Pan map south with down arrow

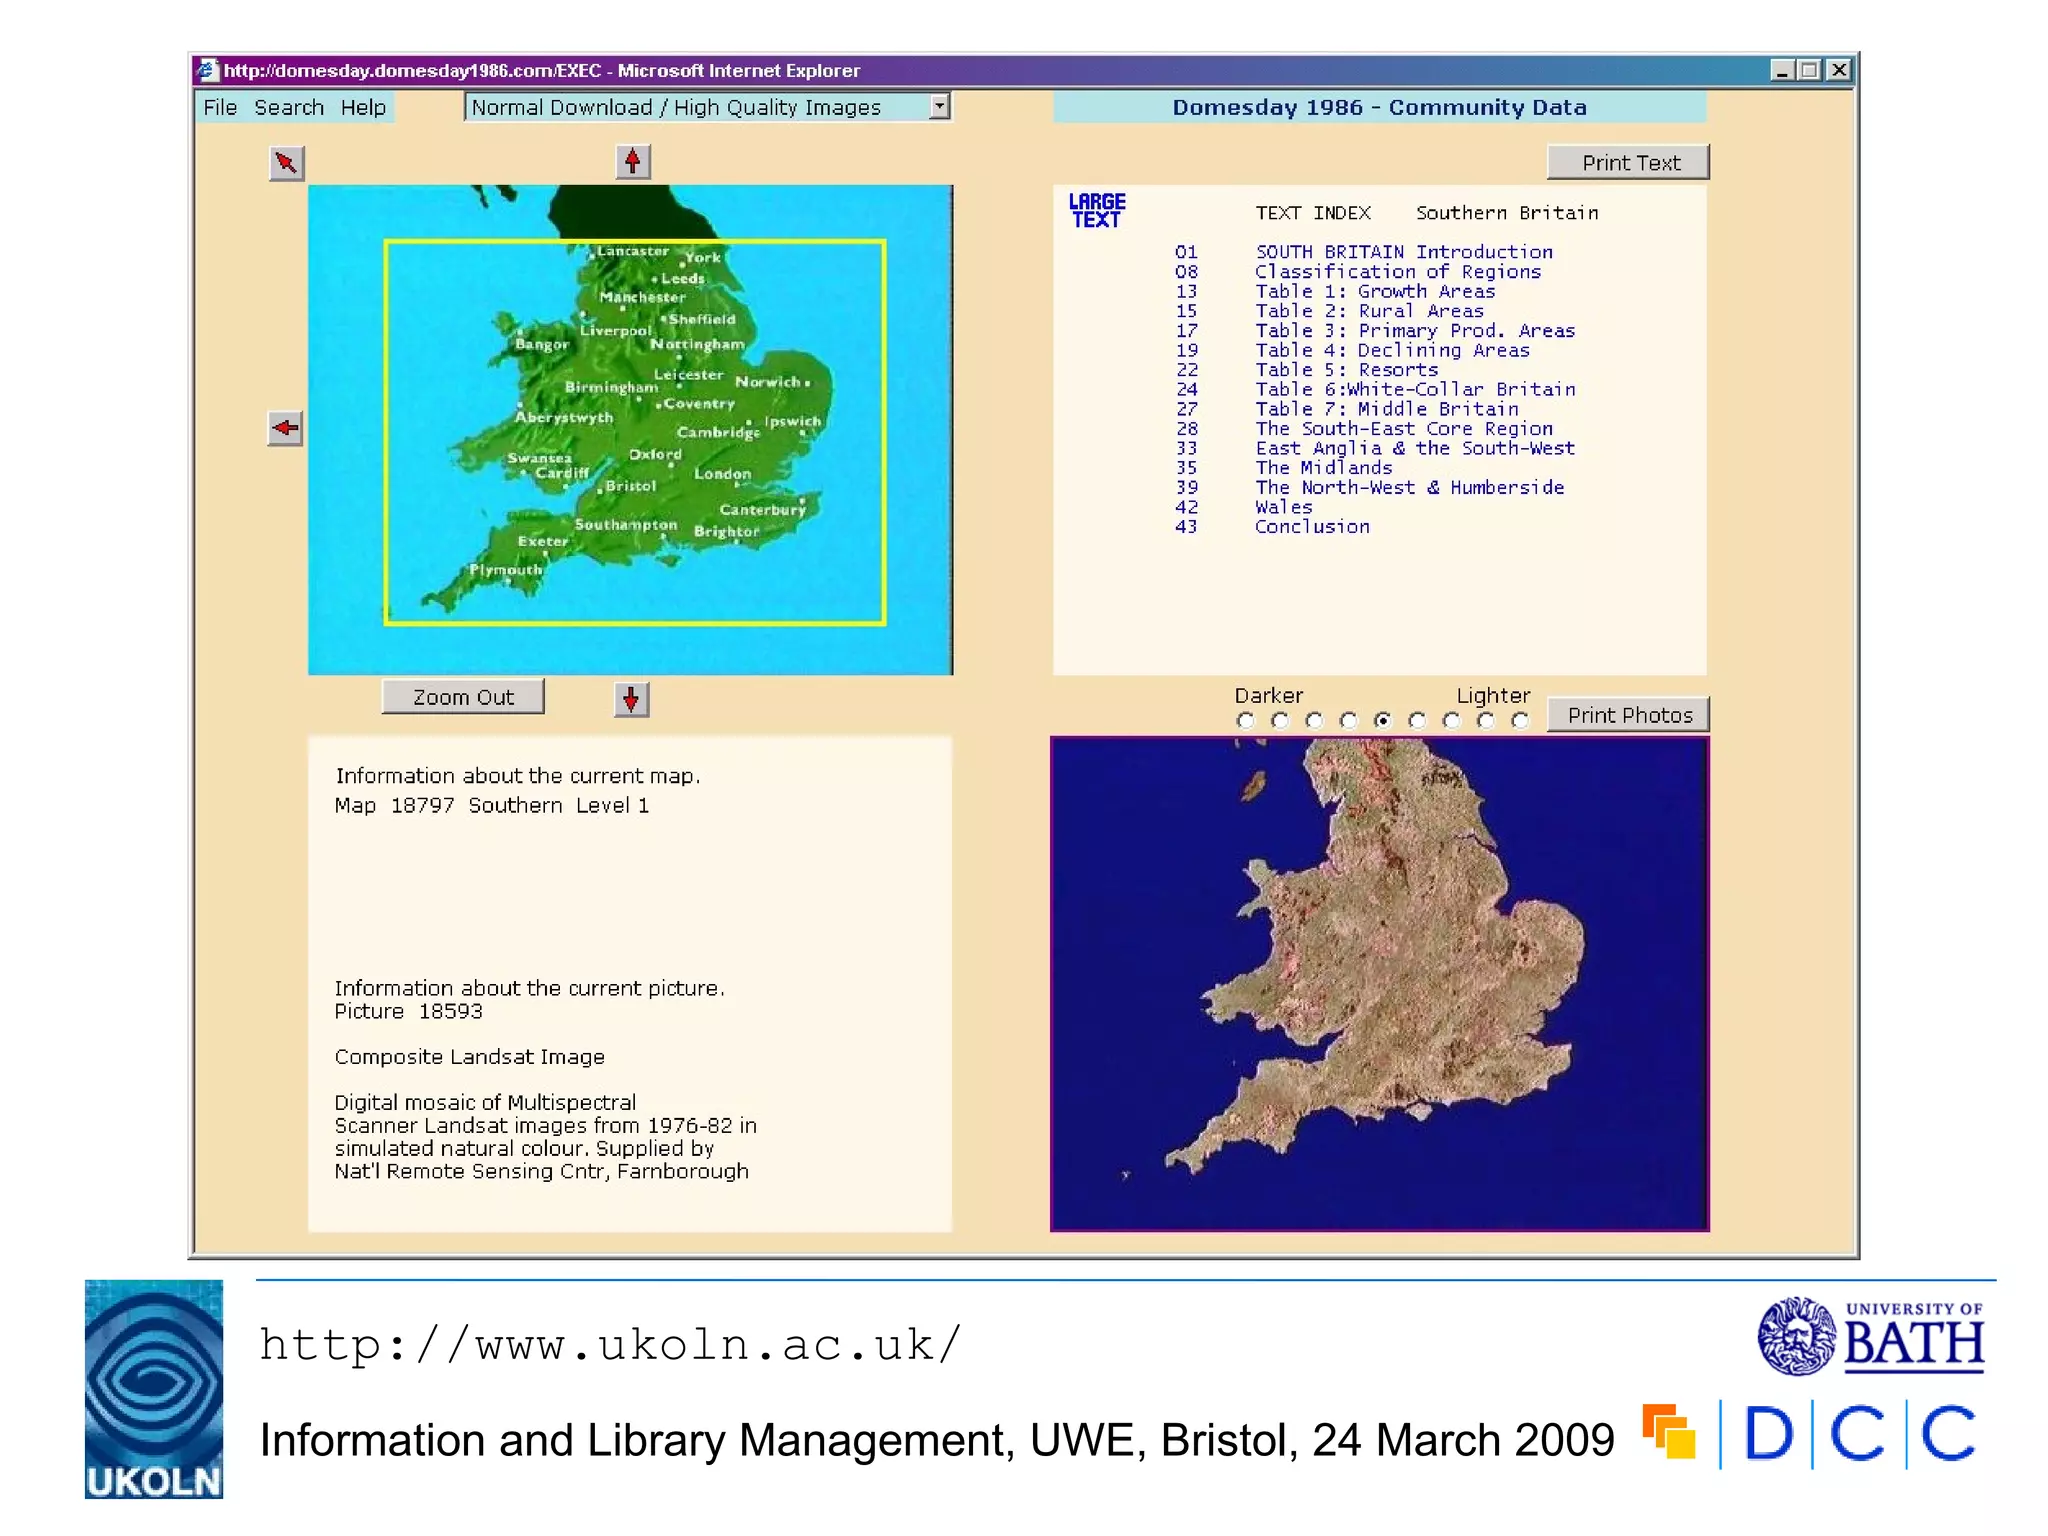point(631,699)
